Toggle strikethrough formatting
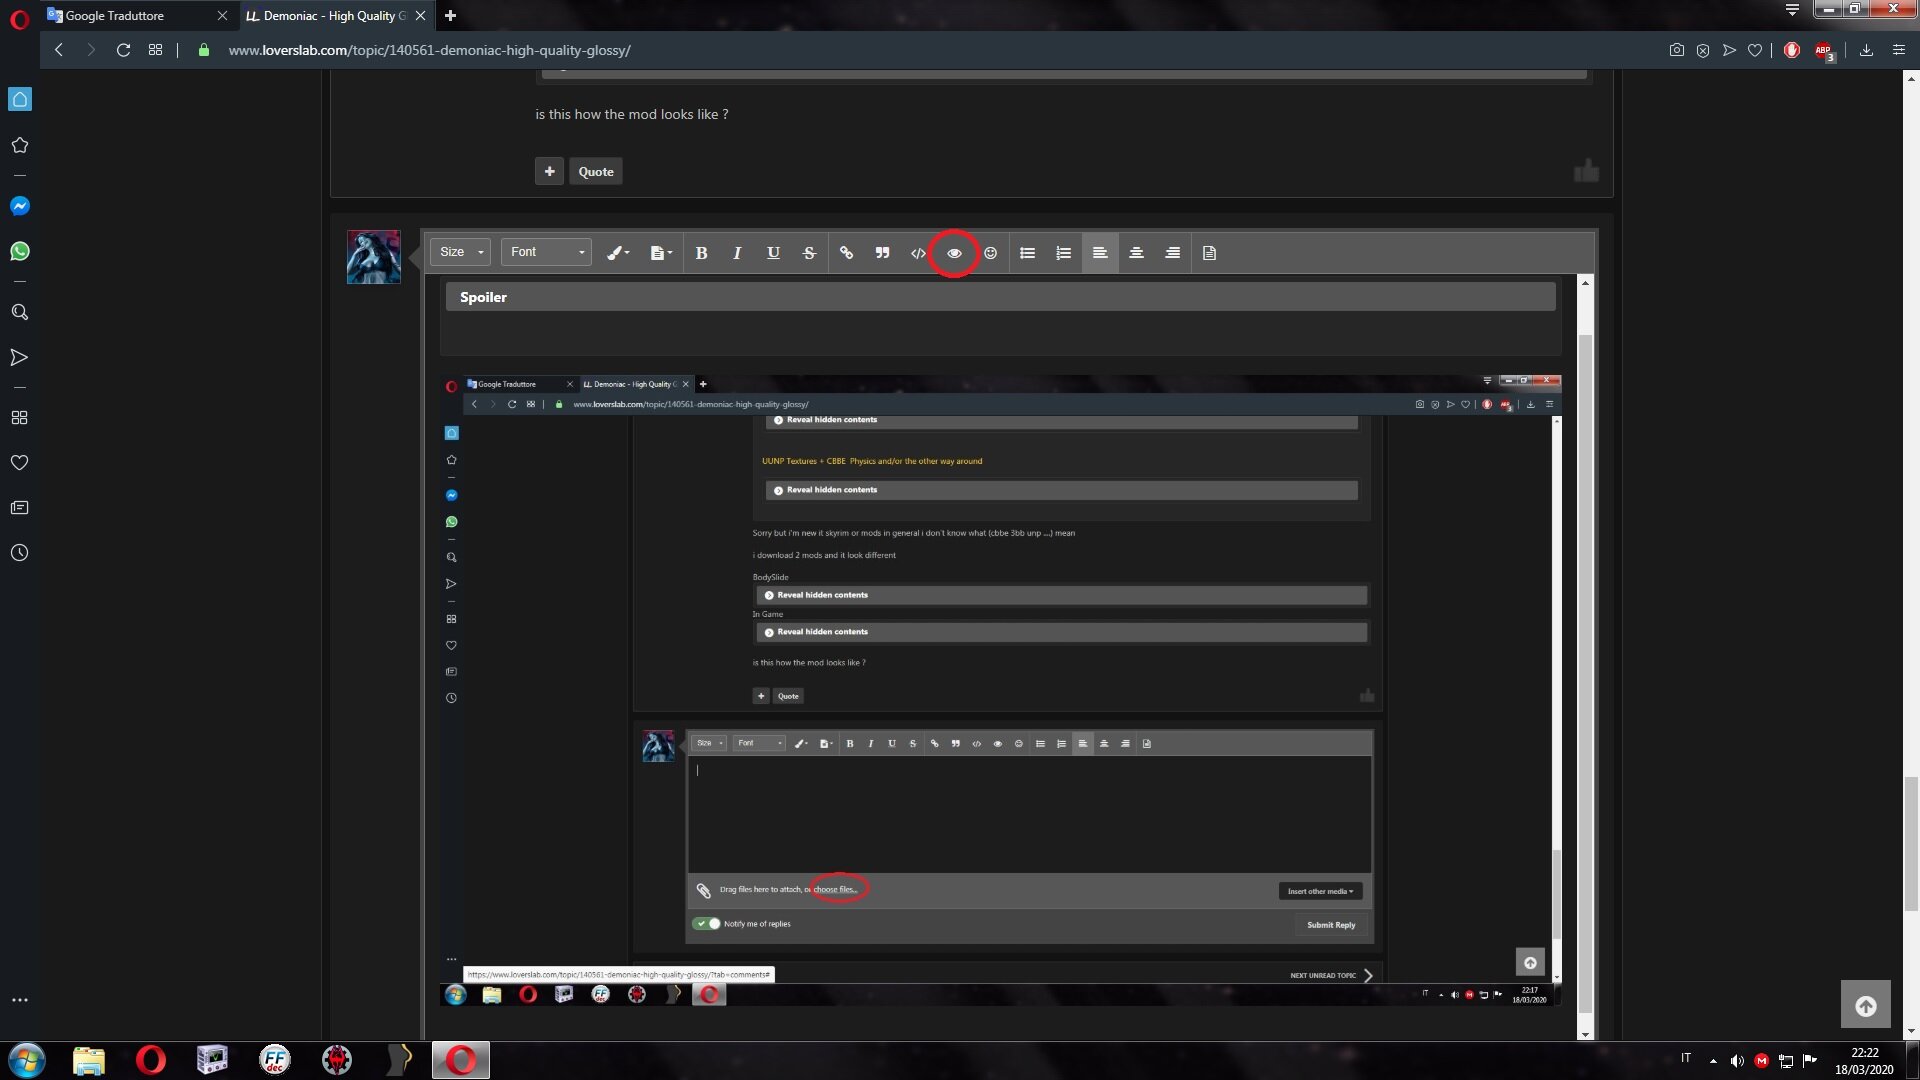The image size is (1920, 1080). click(x=810, y=253)
